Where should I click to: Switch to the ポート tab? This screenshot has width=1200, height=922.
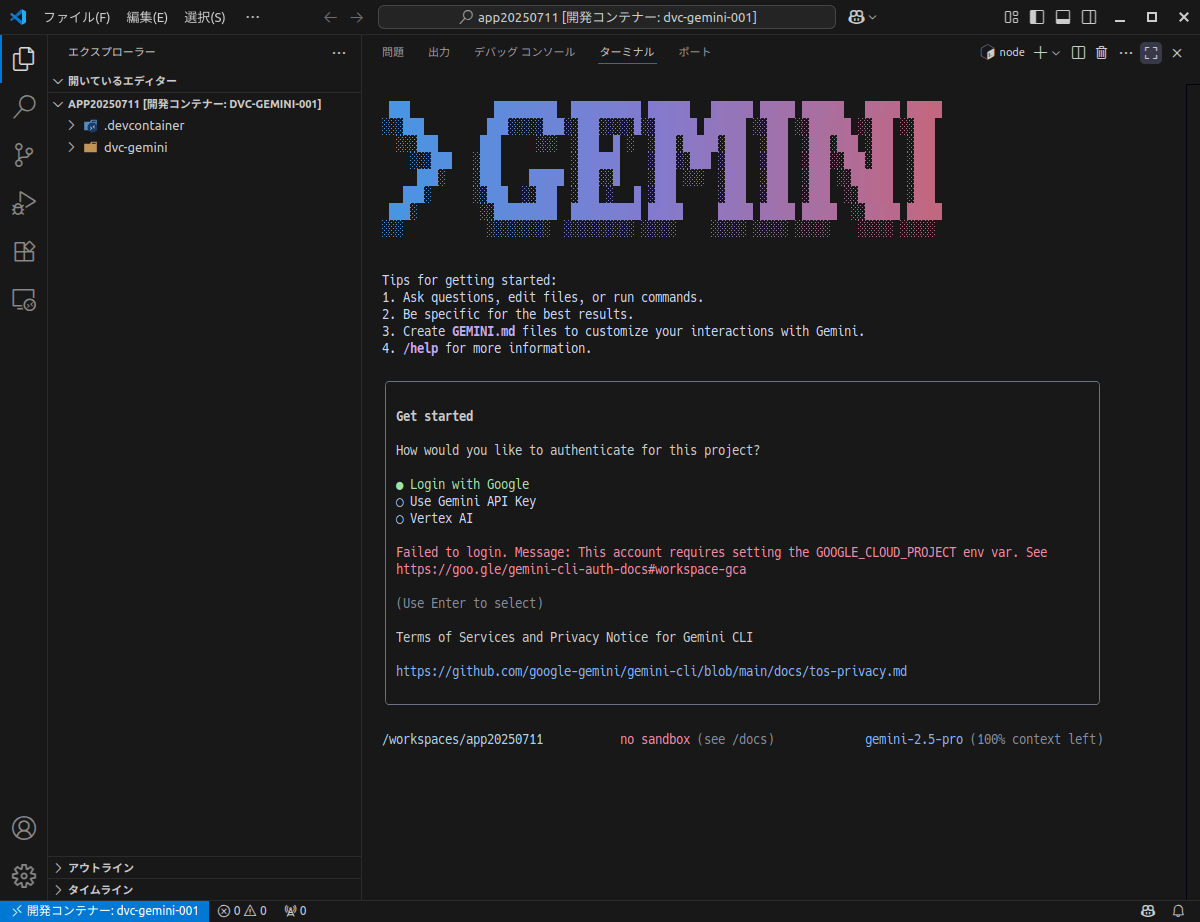pos(695,52)
